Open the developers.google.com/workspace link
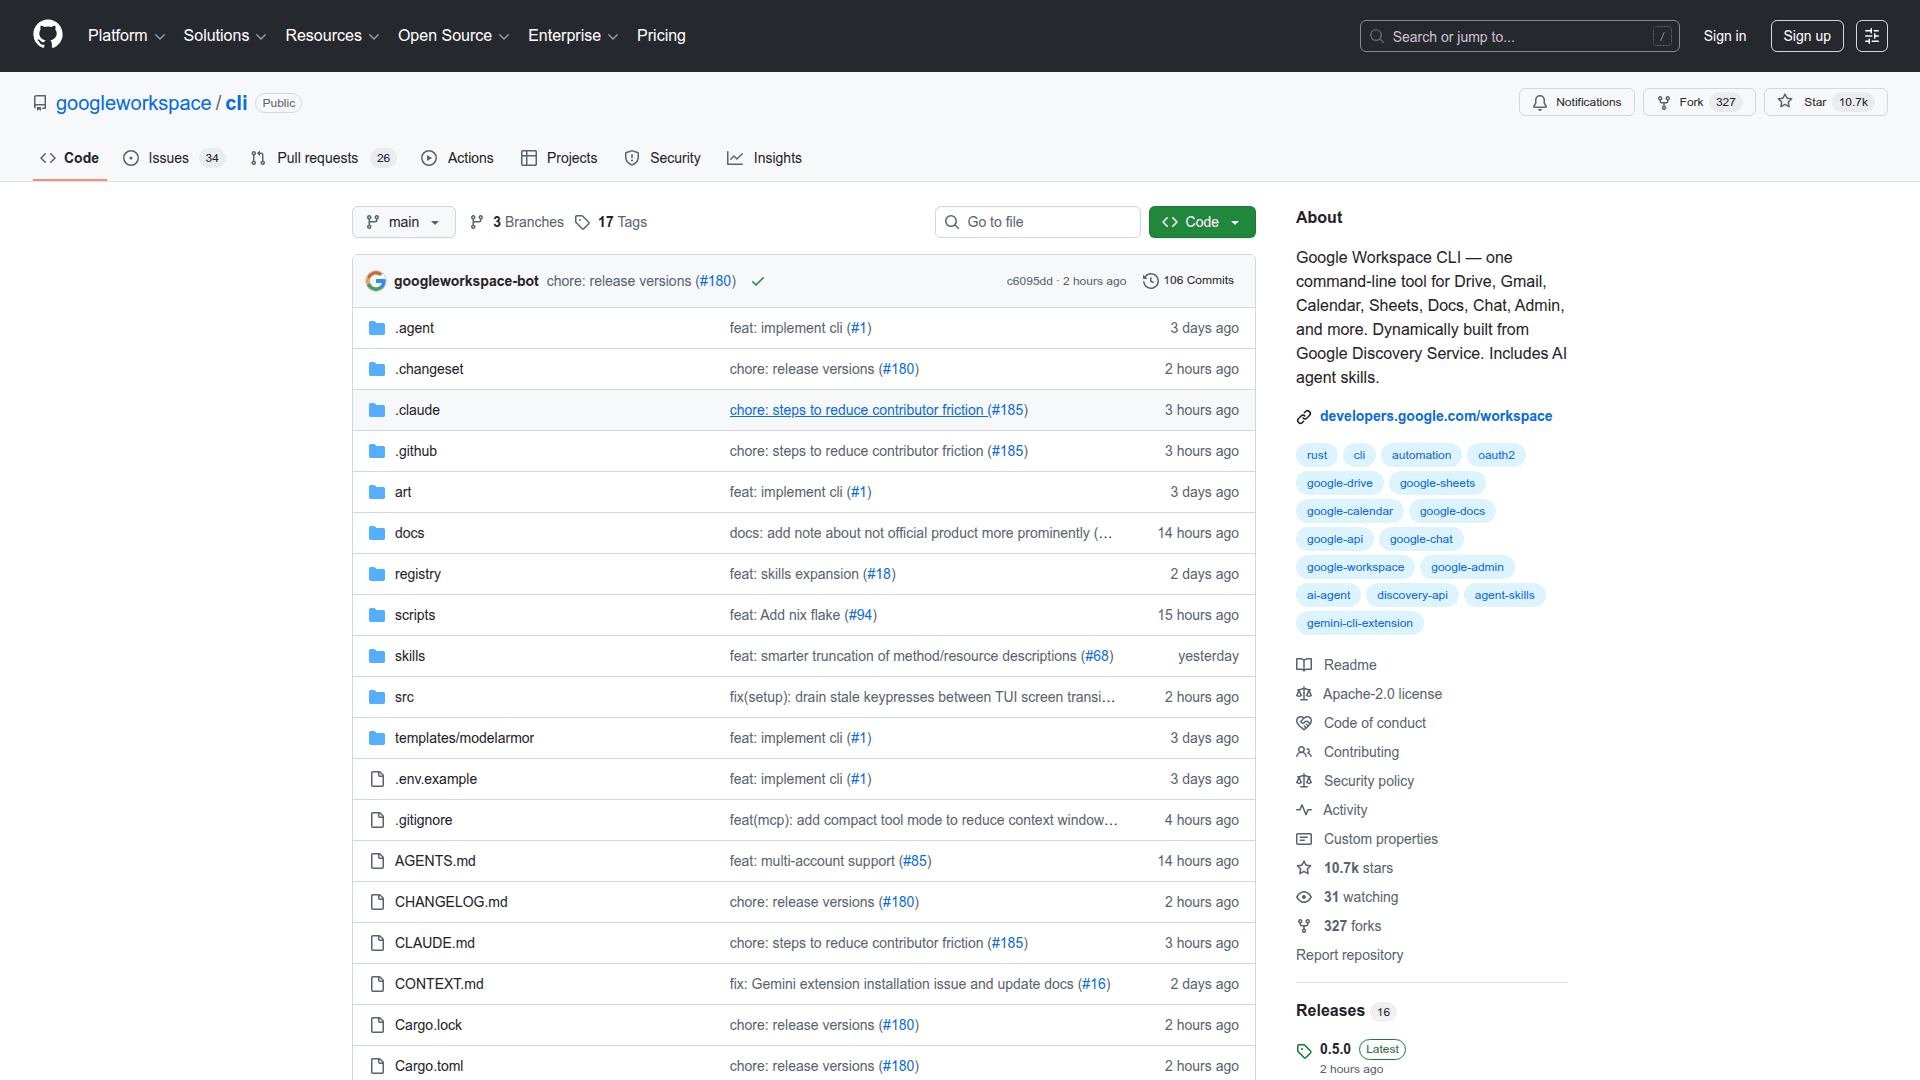This screenshot has height=1080, width=1920. pyautogui.click(x=1435, y=416)
